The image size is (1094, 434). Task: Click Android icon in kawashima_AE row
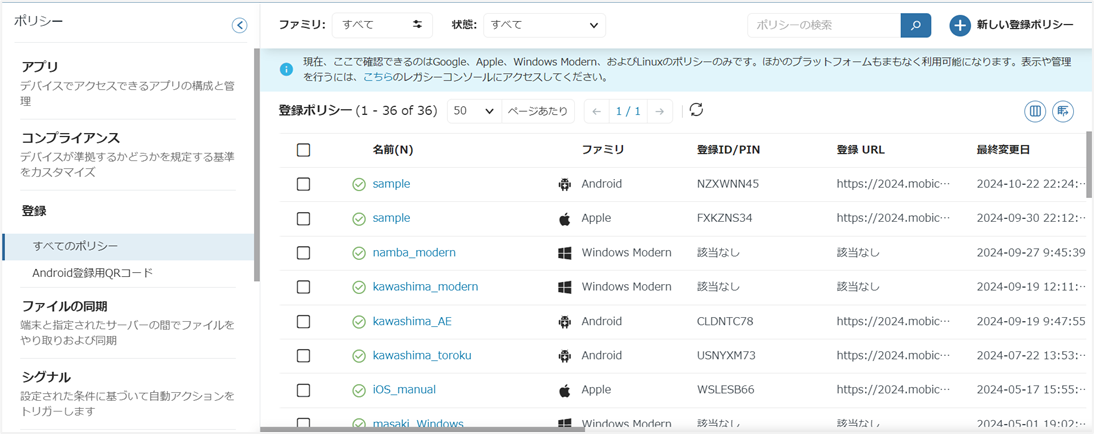(564, 322)
